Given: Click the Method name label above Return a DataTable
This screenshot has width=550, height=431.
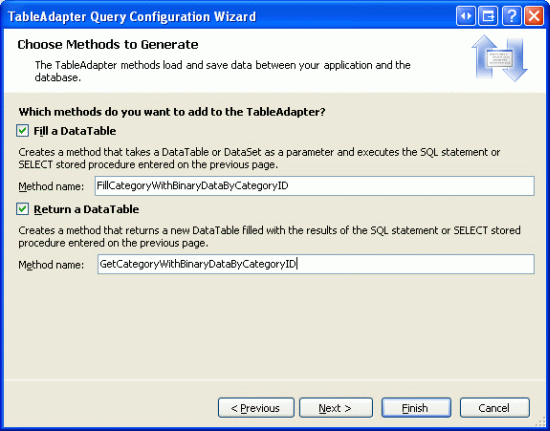Looking at the screenshot, I should (x=51, y=186).
